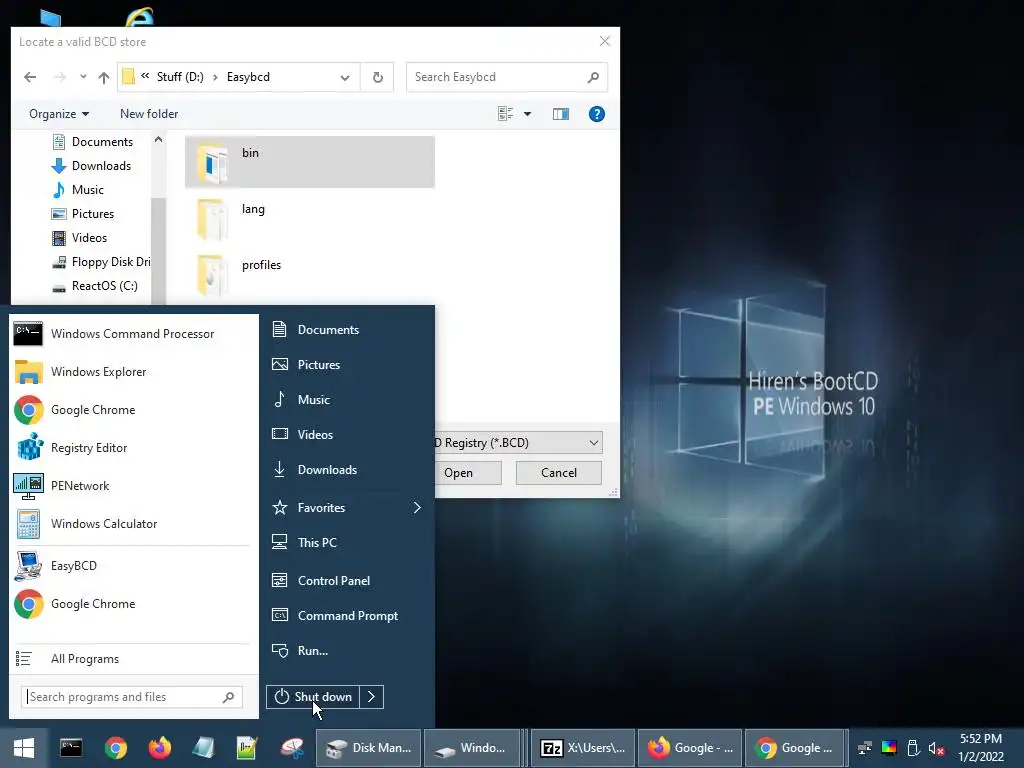Select the profiles folder

(310, 274)
